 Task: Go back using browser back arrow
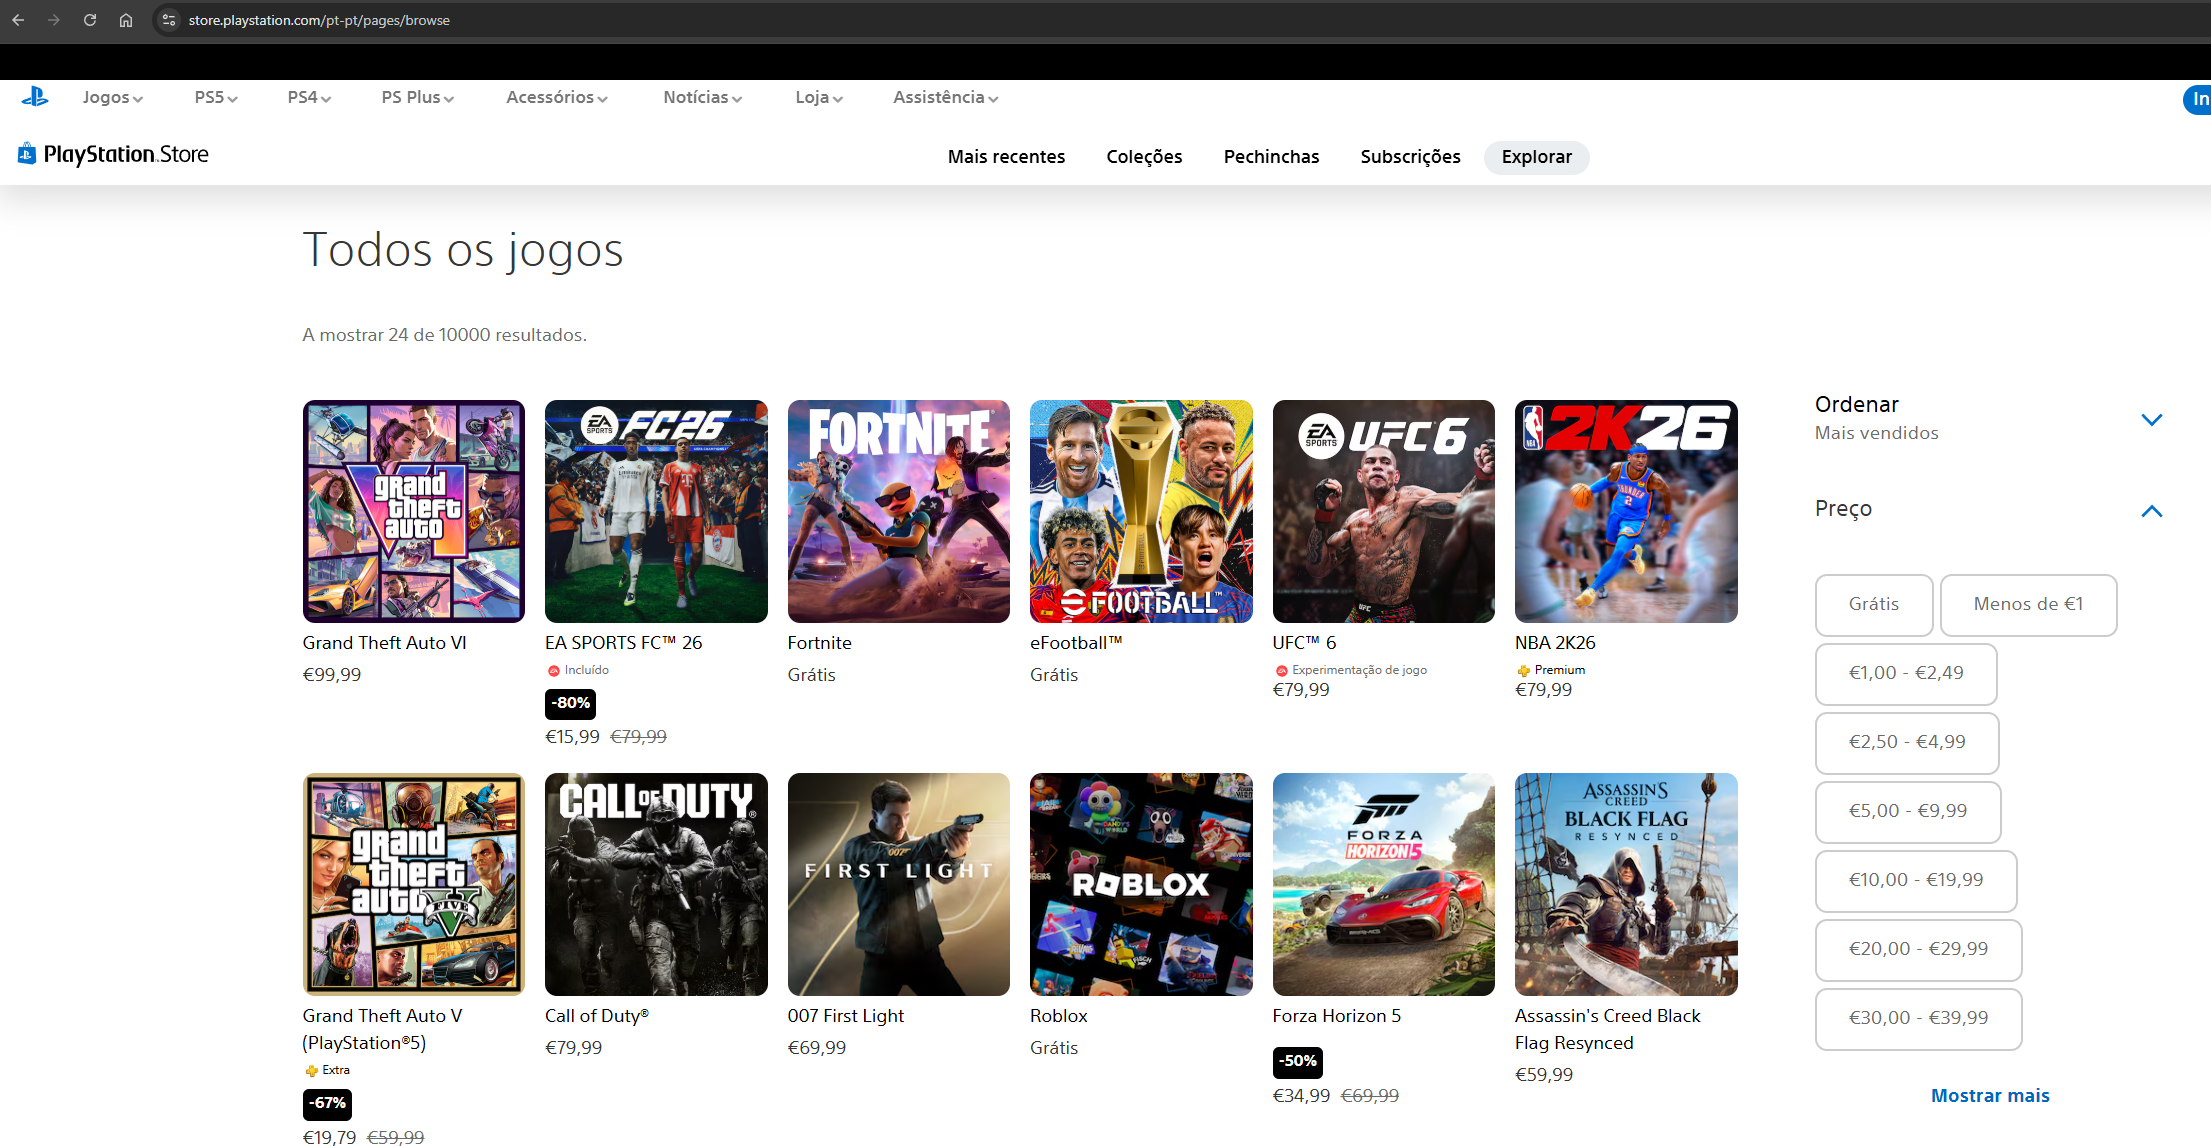tap(18, 20)
